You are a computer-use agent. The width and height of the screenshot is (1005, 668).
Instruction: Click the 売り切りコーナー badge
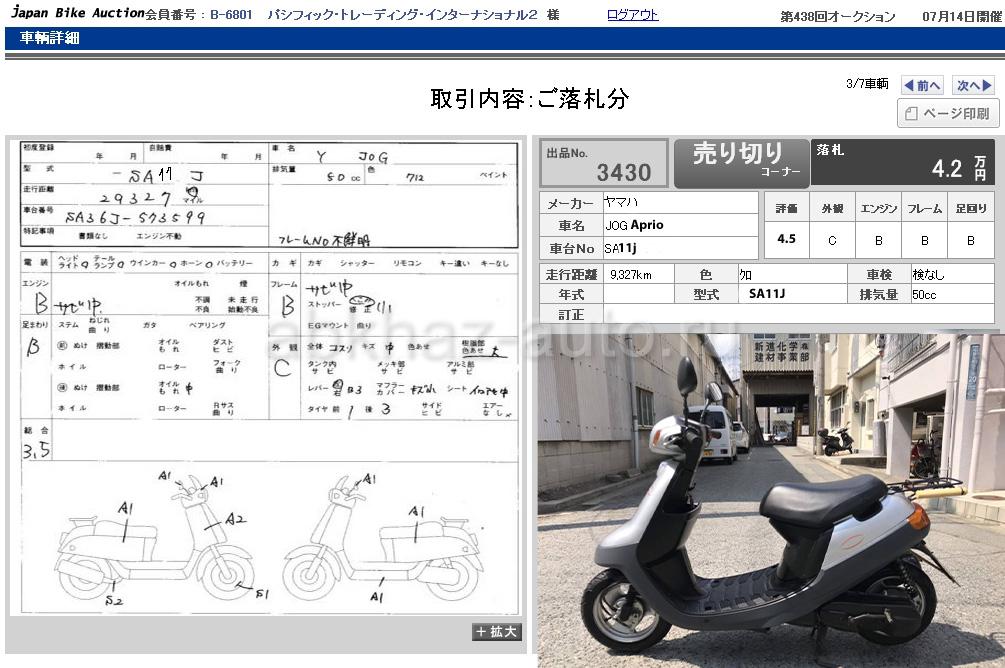(742, 163)
